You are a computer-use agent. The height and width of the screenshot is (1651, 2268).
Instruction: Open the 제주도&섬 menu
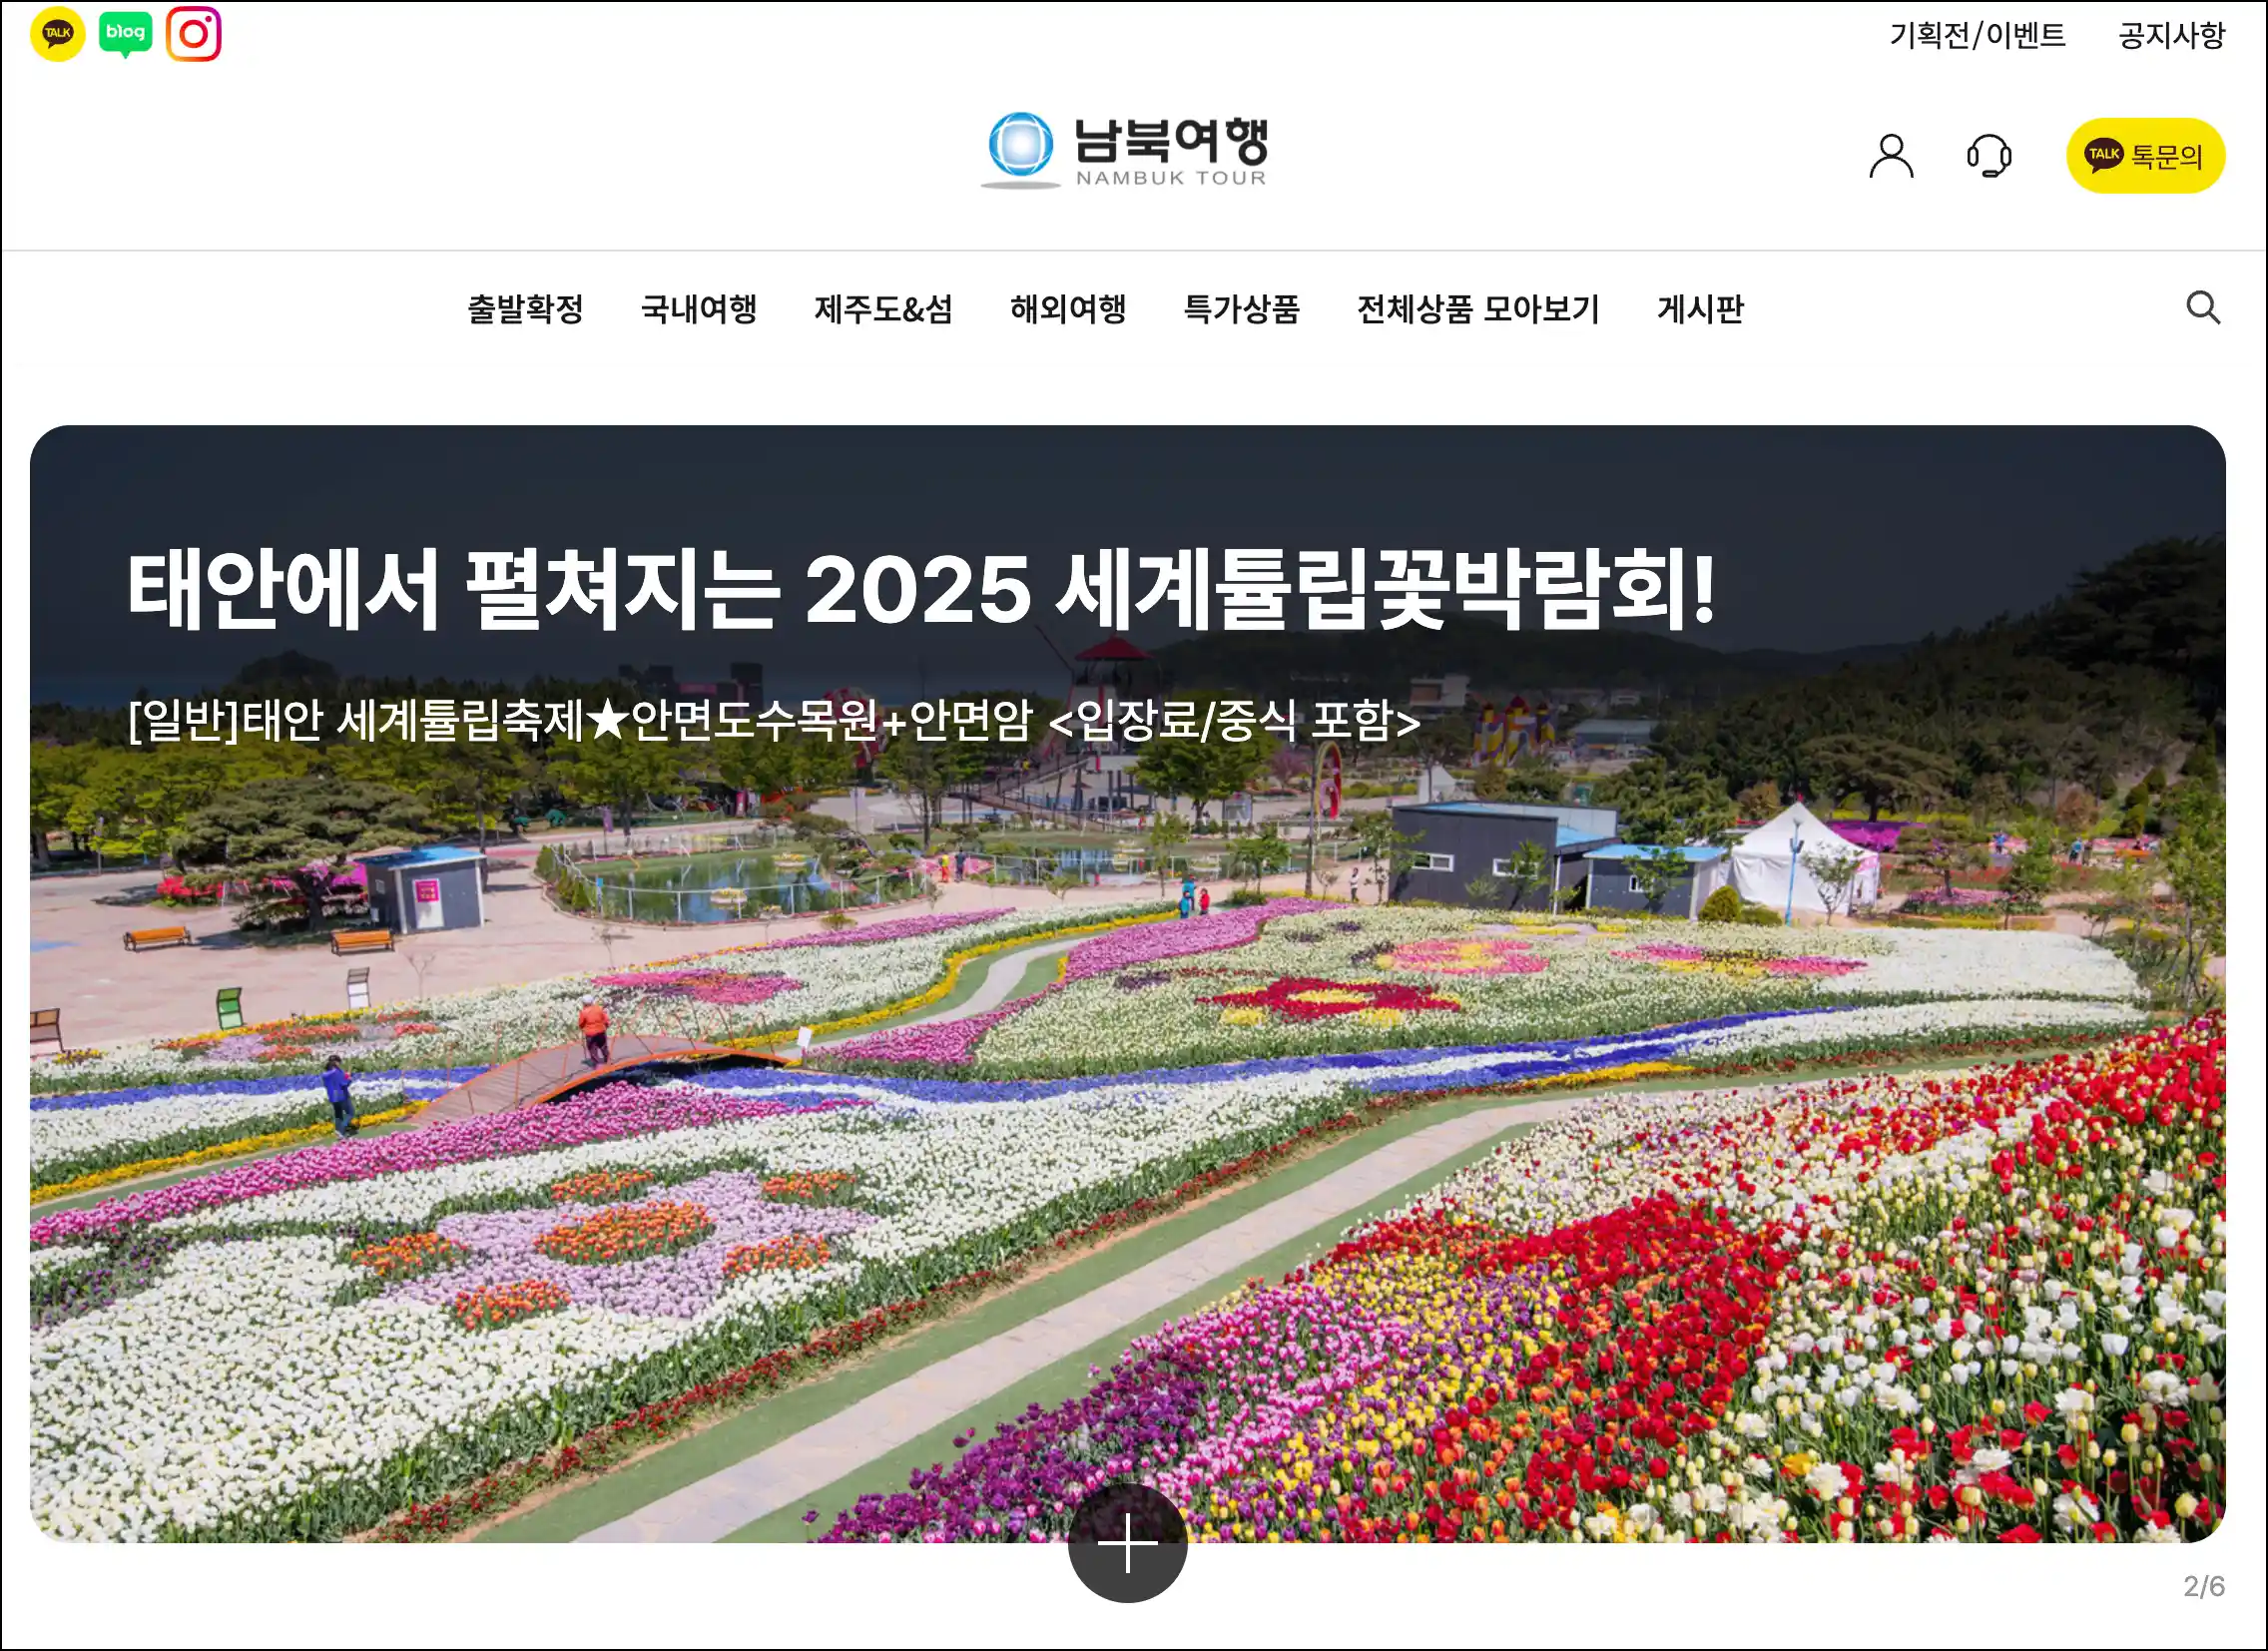883,309
